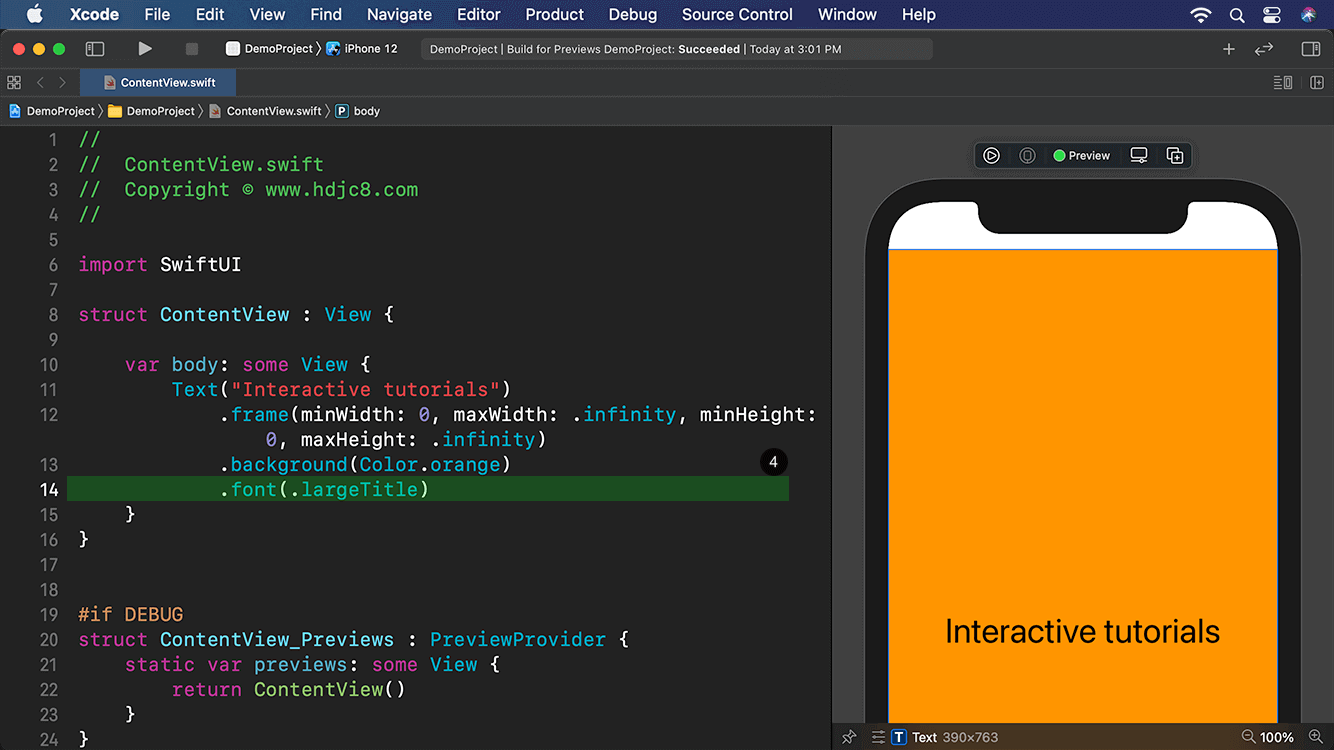Zoom out the preview canvas

coord(1248,737)
